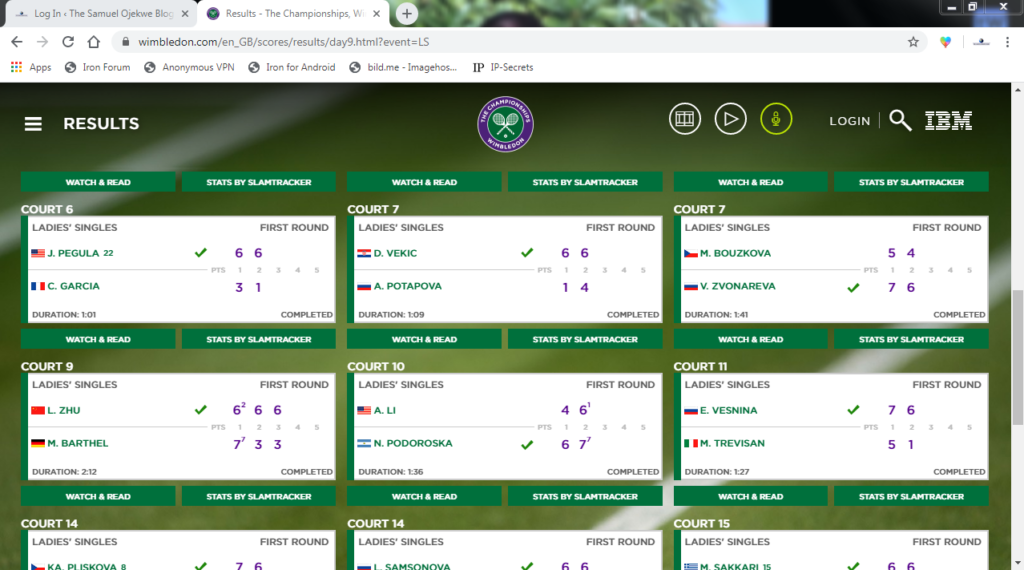1024x570 pixels.
Task: Click player name J. Pegula
Action: click(73, 253)
